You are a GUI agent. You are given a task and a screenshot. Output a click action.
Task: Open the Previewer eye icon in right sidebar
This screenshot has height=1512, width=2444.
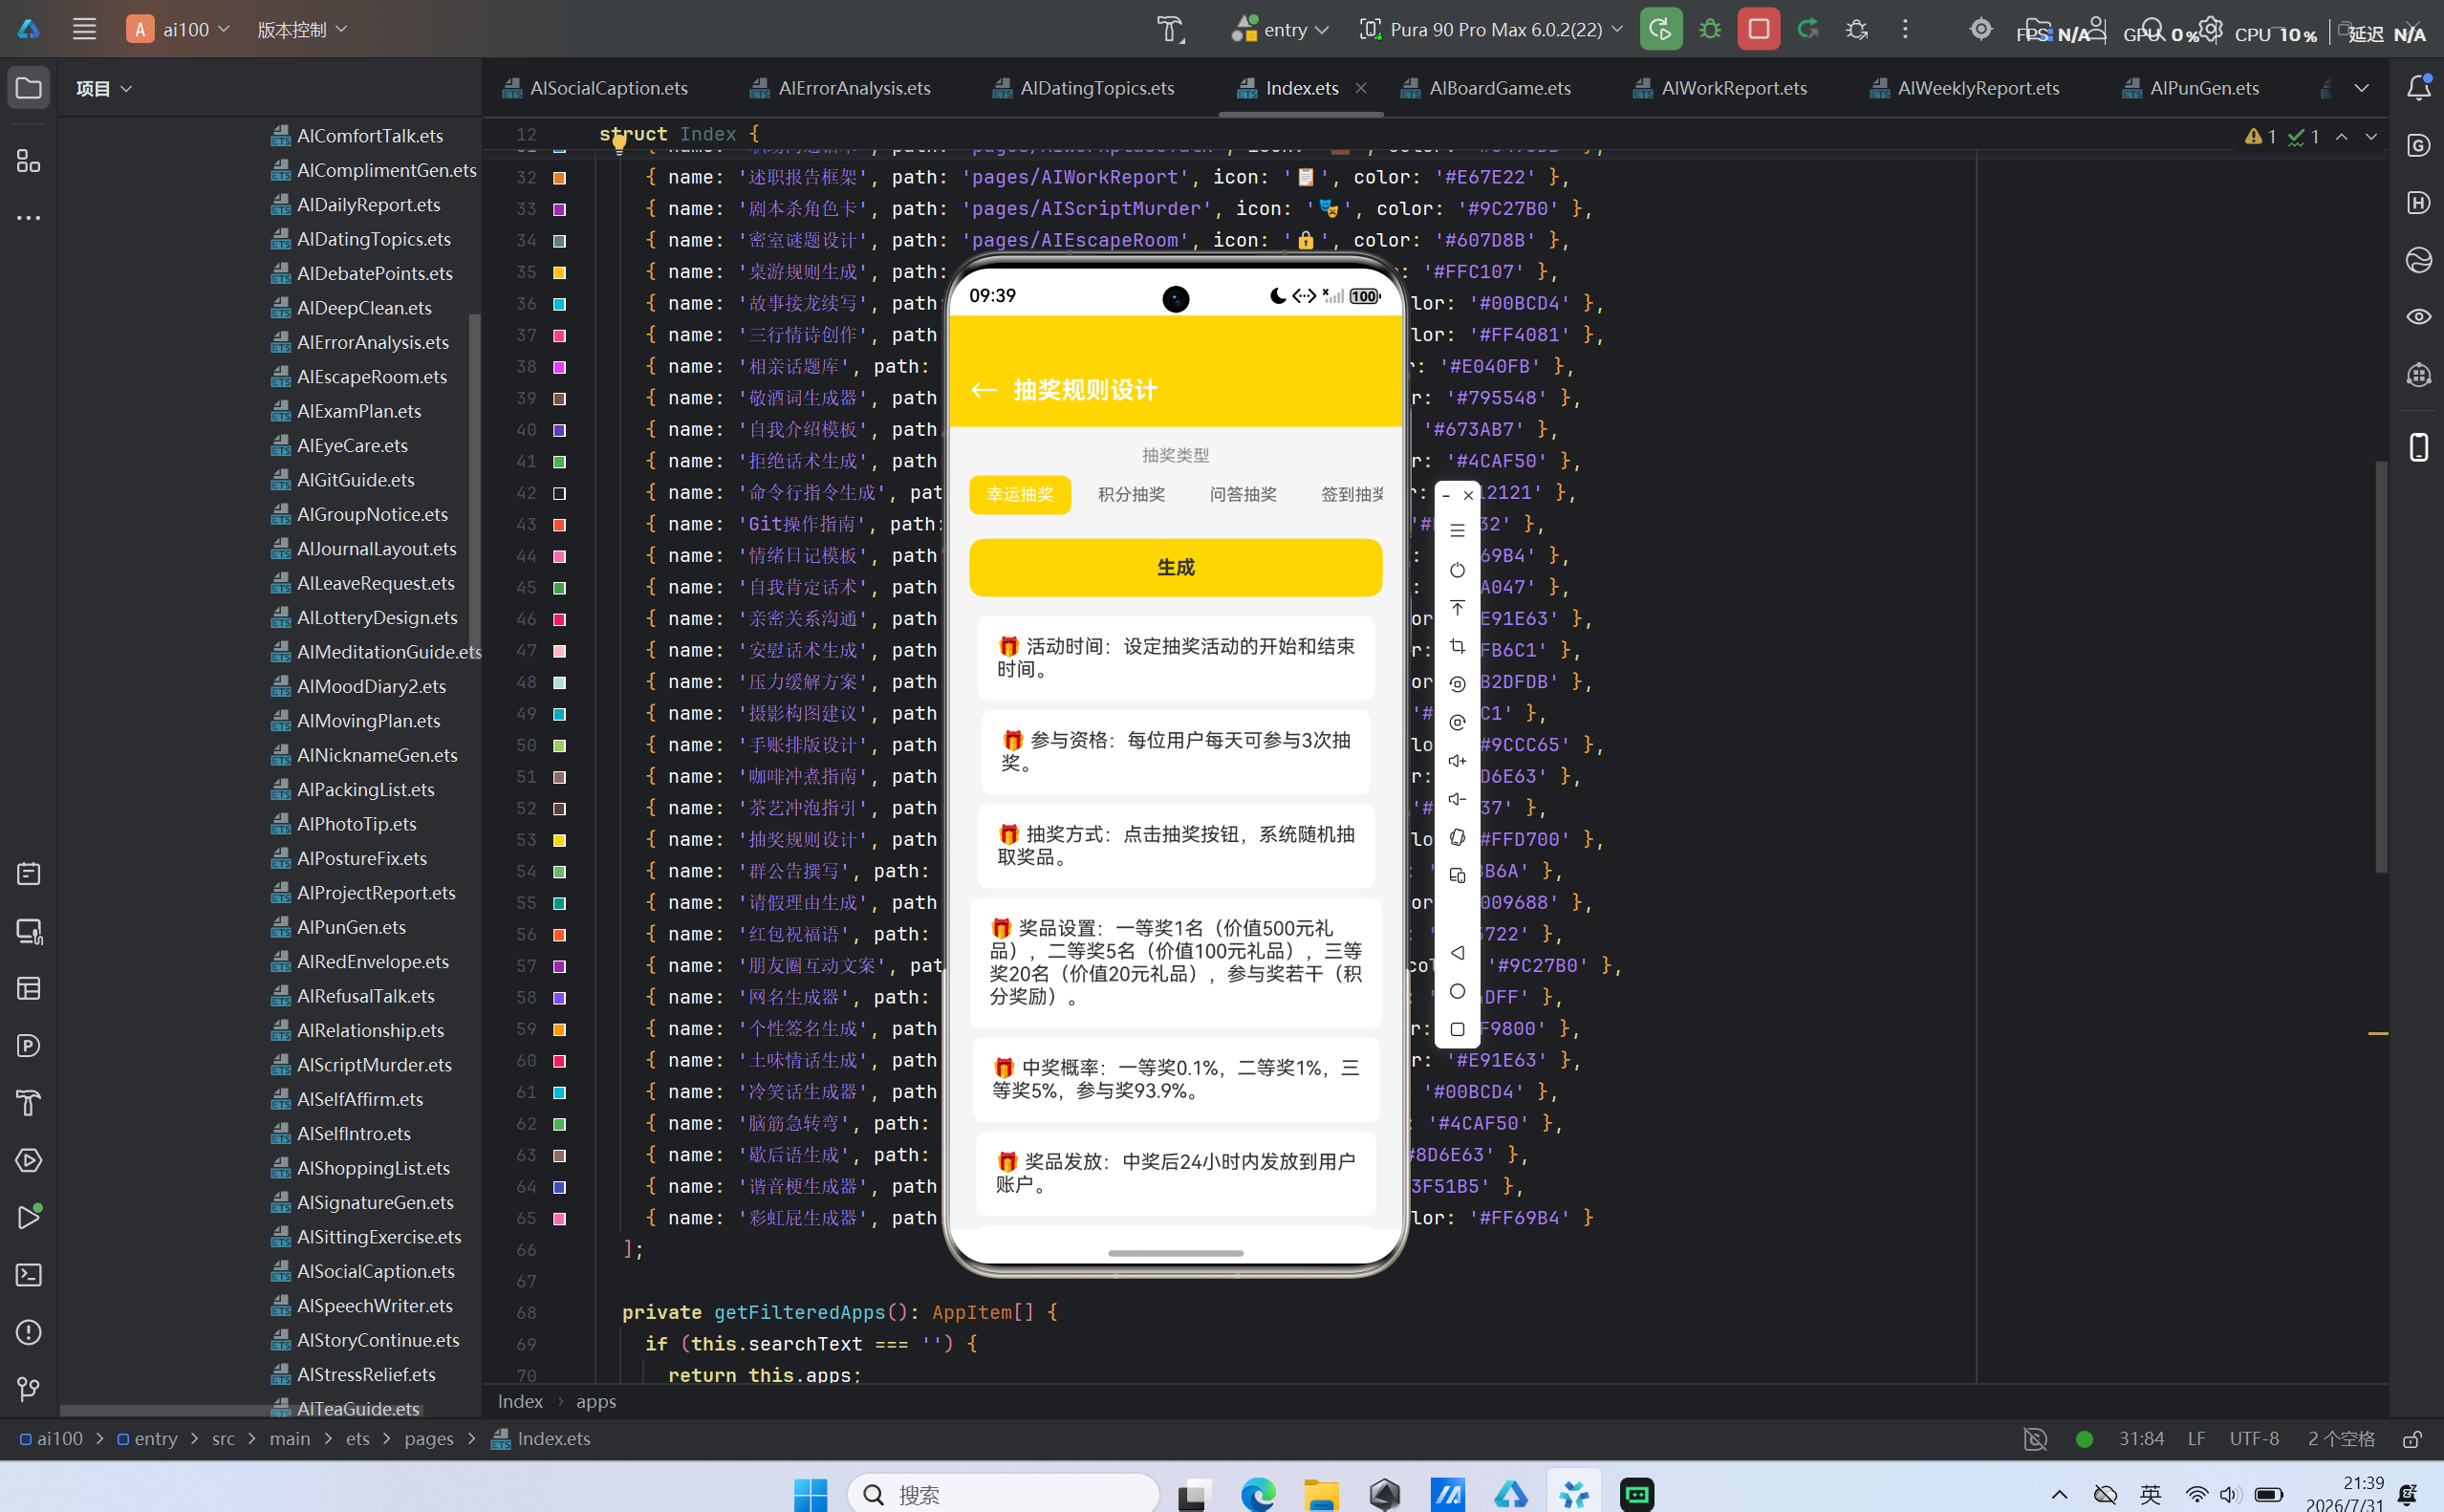2418,317
